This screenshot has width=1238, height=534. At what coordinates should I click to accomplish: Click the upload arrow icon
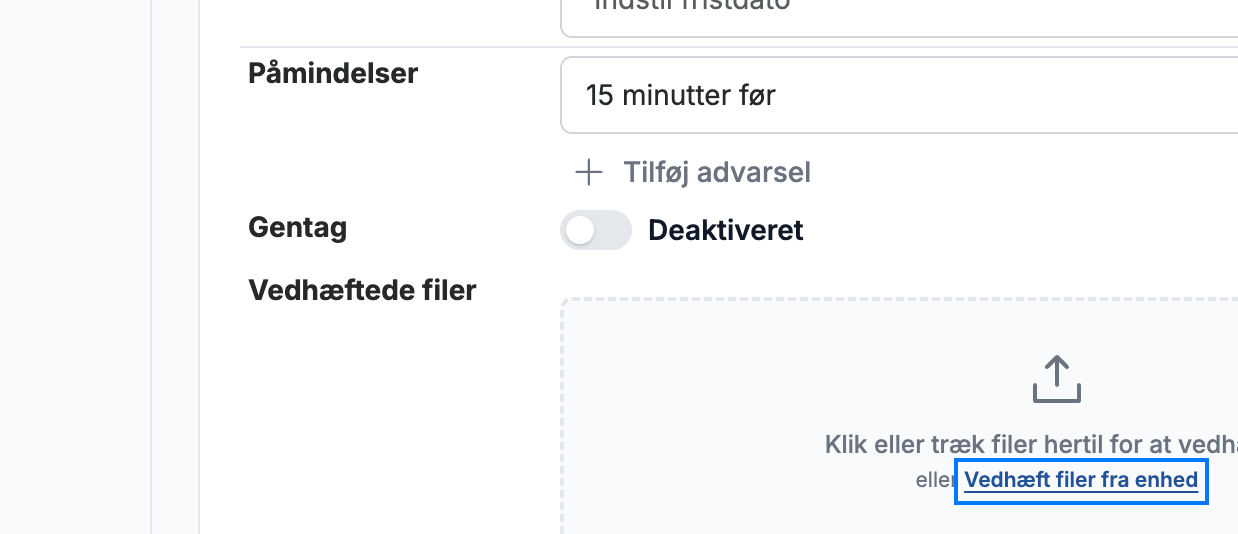tap(1057, 380)
